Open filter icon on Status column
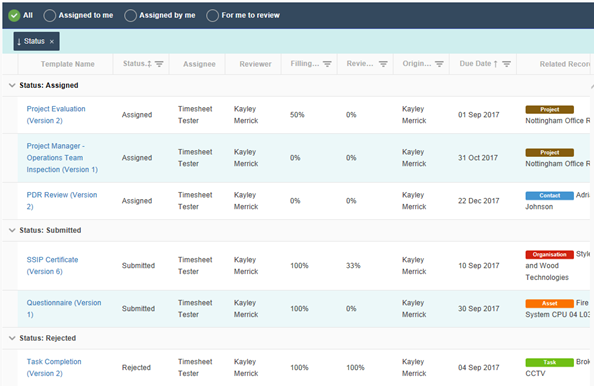Viewport: 594px width, 386px height. (x=159, y=64)
